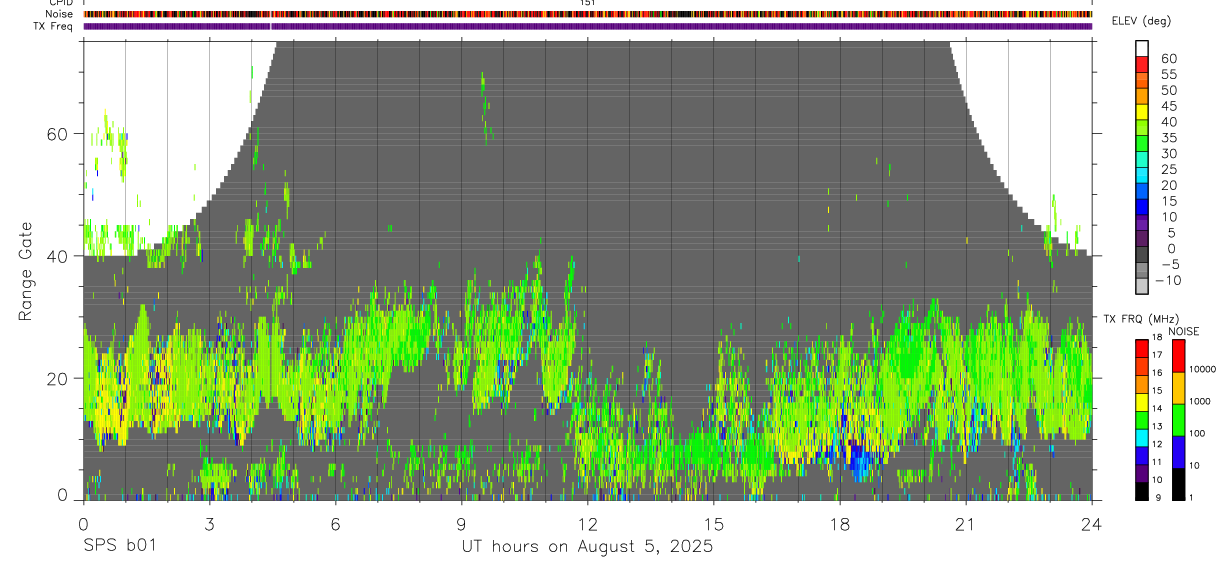Click the '18' tick on the UT hours axis
The height and width of the screenshot is (567, 1228).
click(x=840, y=523)
